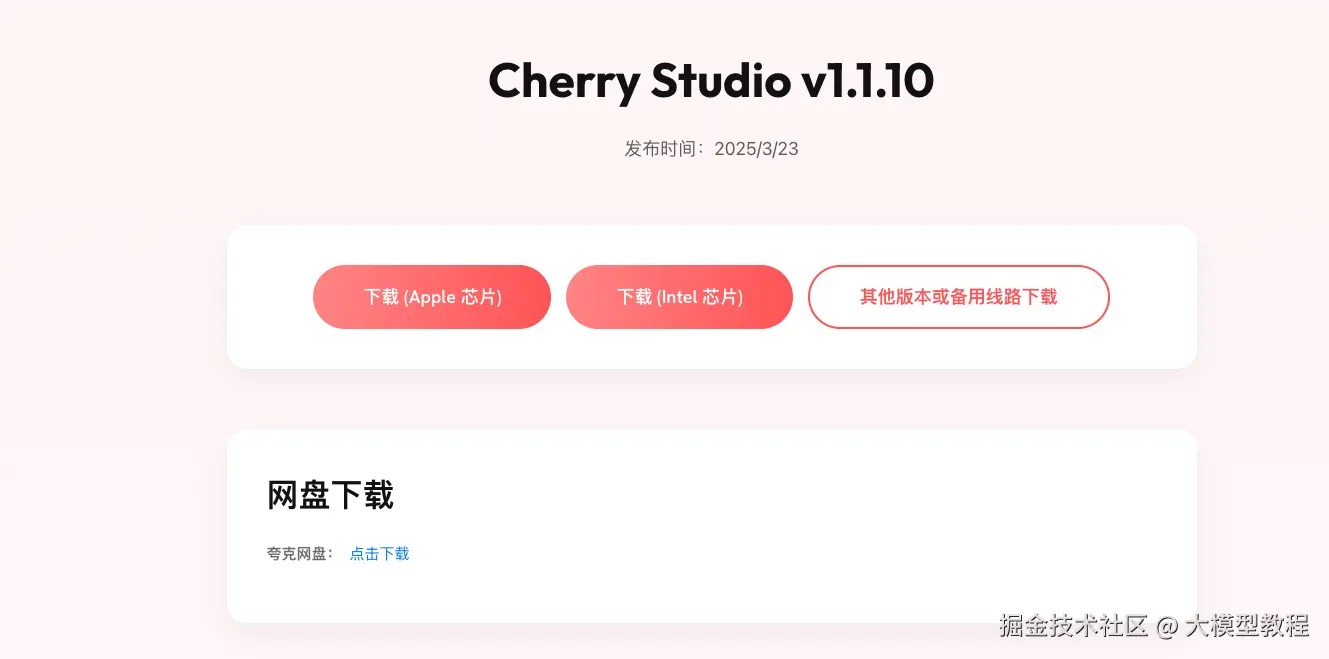The image size is (1329, 659).
Task: Click the 掘金技术社区 watermark text
Action: pos(1073,626)
